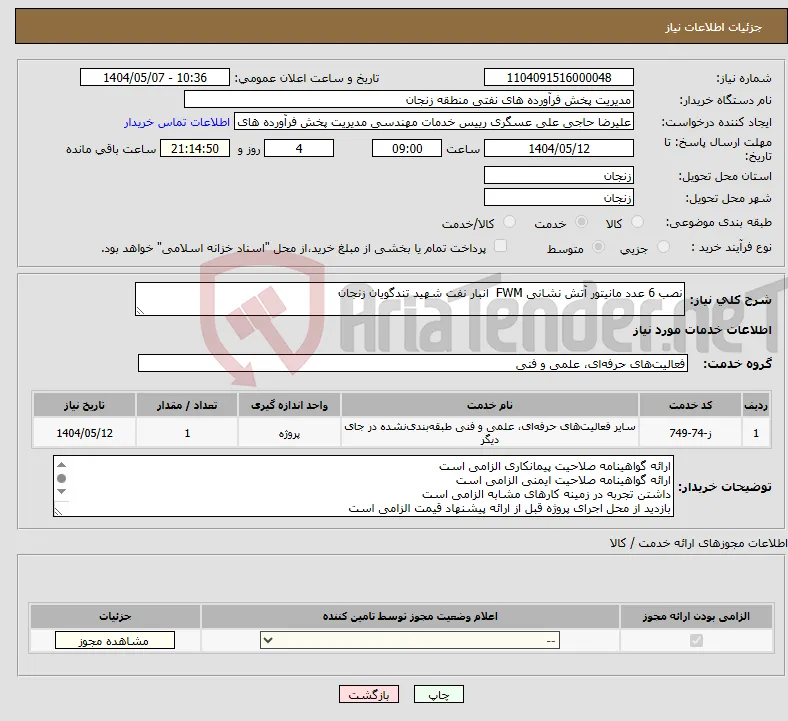
Task: Select the خدمت radio button
Action: click(581, 222)
